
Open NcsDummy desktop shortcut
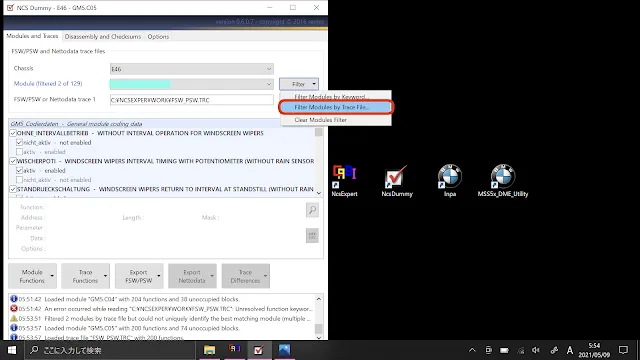(x=397, y=180)
